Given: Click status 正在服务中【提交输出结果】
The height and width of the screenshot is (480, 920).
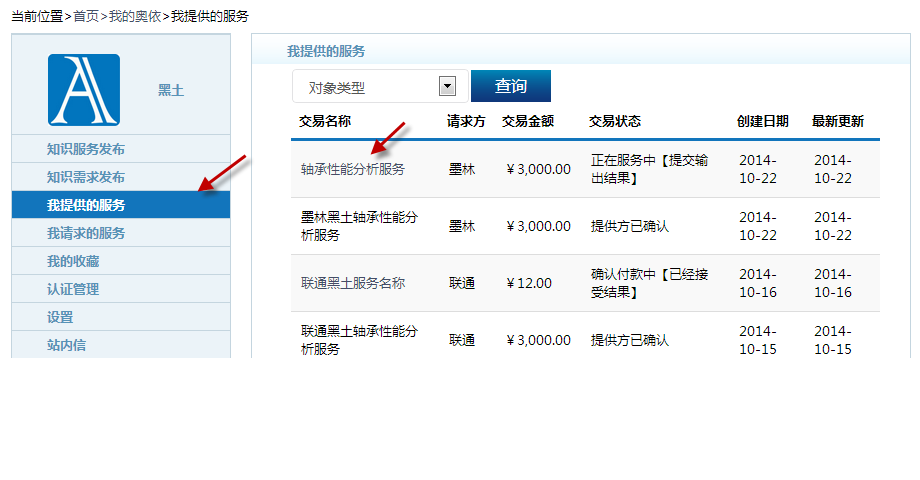Looking at the screenshot, I should tap(650, 169).
